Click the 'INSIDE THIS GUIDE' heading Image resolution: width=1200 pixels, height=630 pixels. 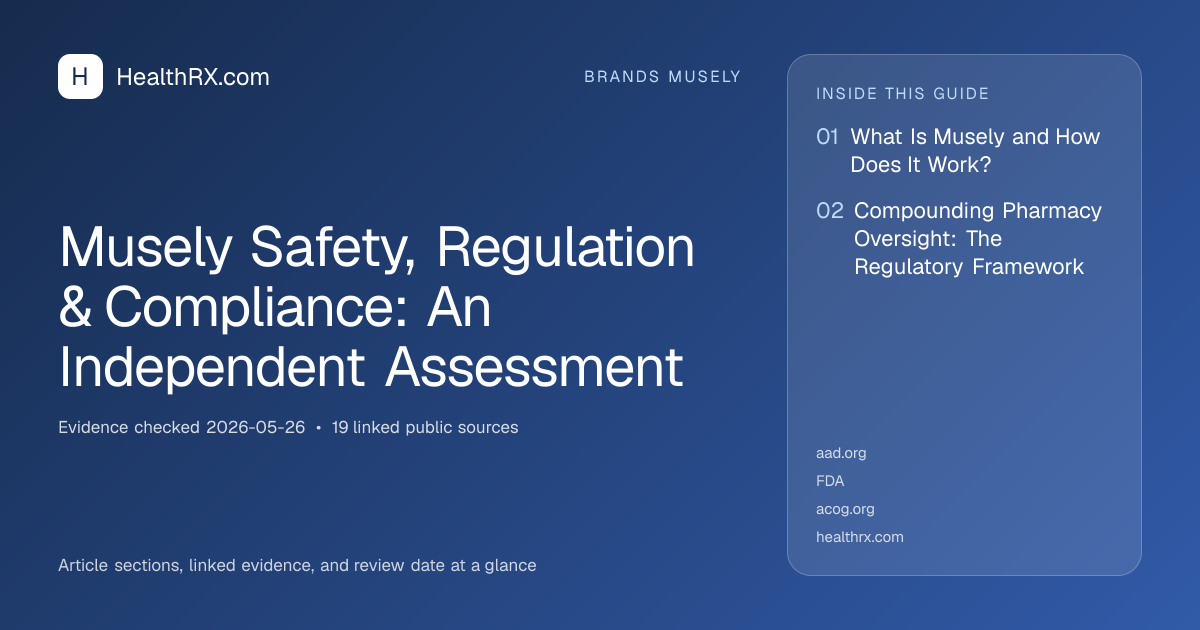[903, 94]
